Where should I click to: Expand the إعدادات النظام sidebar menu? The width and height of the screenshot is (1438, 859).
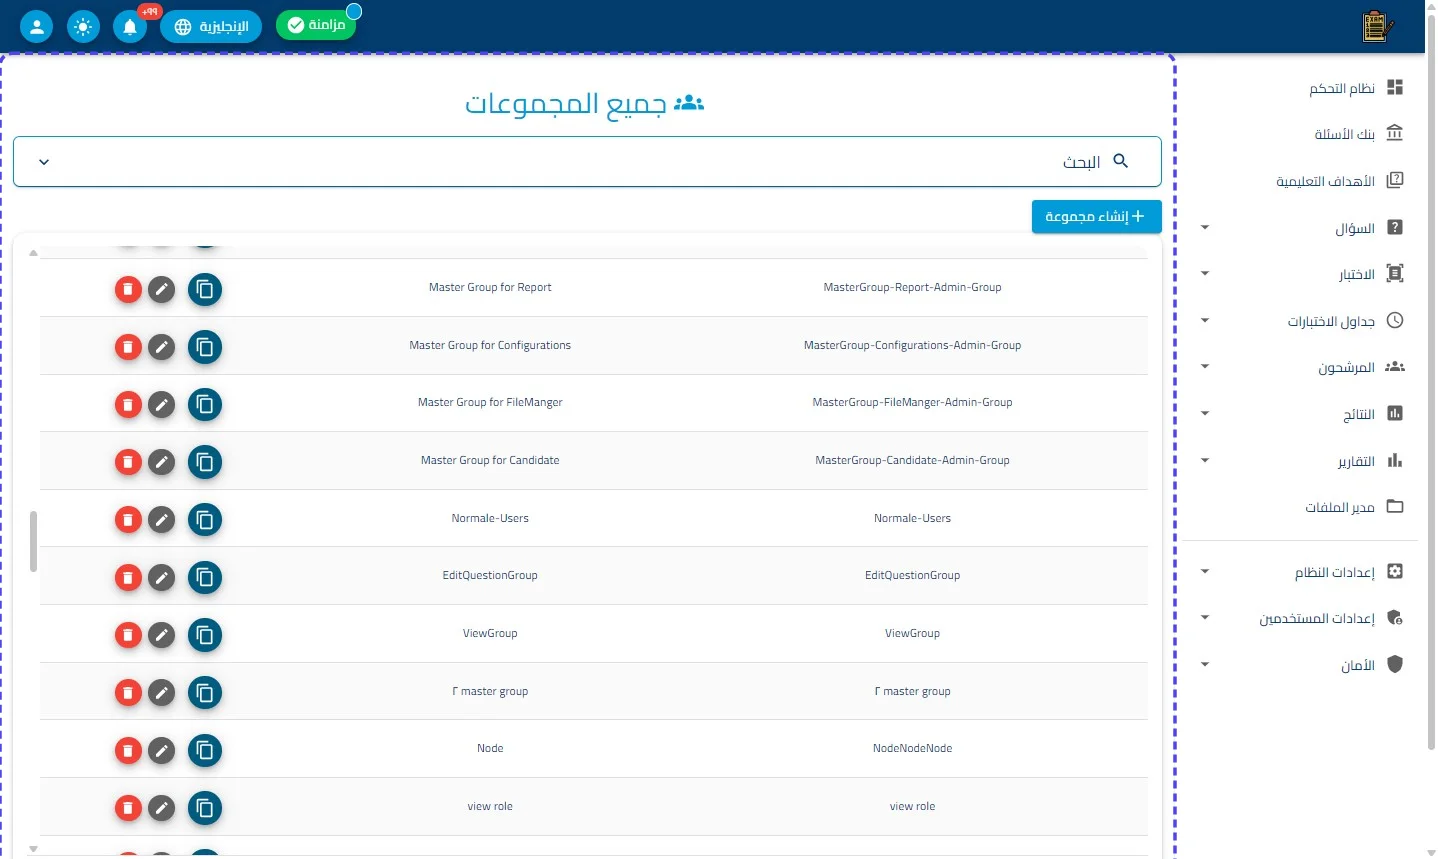click(1205, 572)
